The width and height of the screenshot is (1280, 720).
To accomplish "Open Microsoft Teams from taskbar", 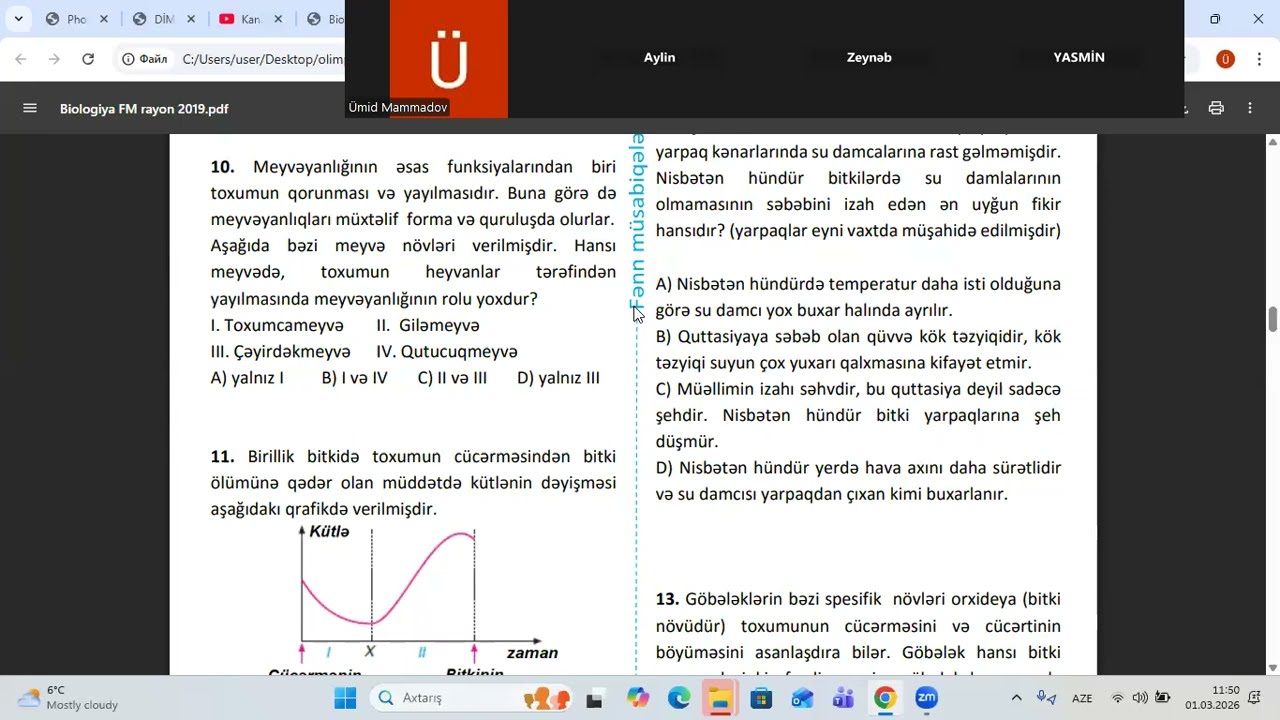I will coord(843,698).
